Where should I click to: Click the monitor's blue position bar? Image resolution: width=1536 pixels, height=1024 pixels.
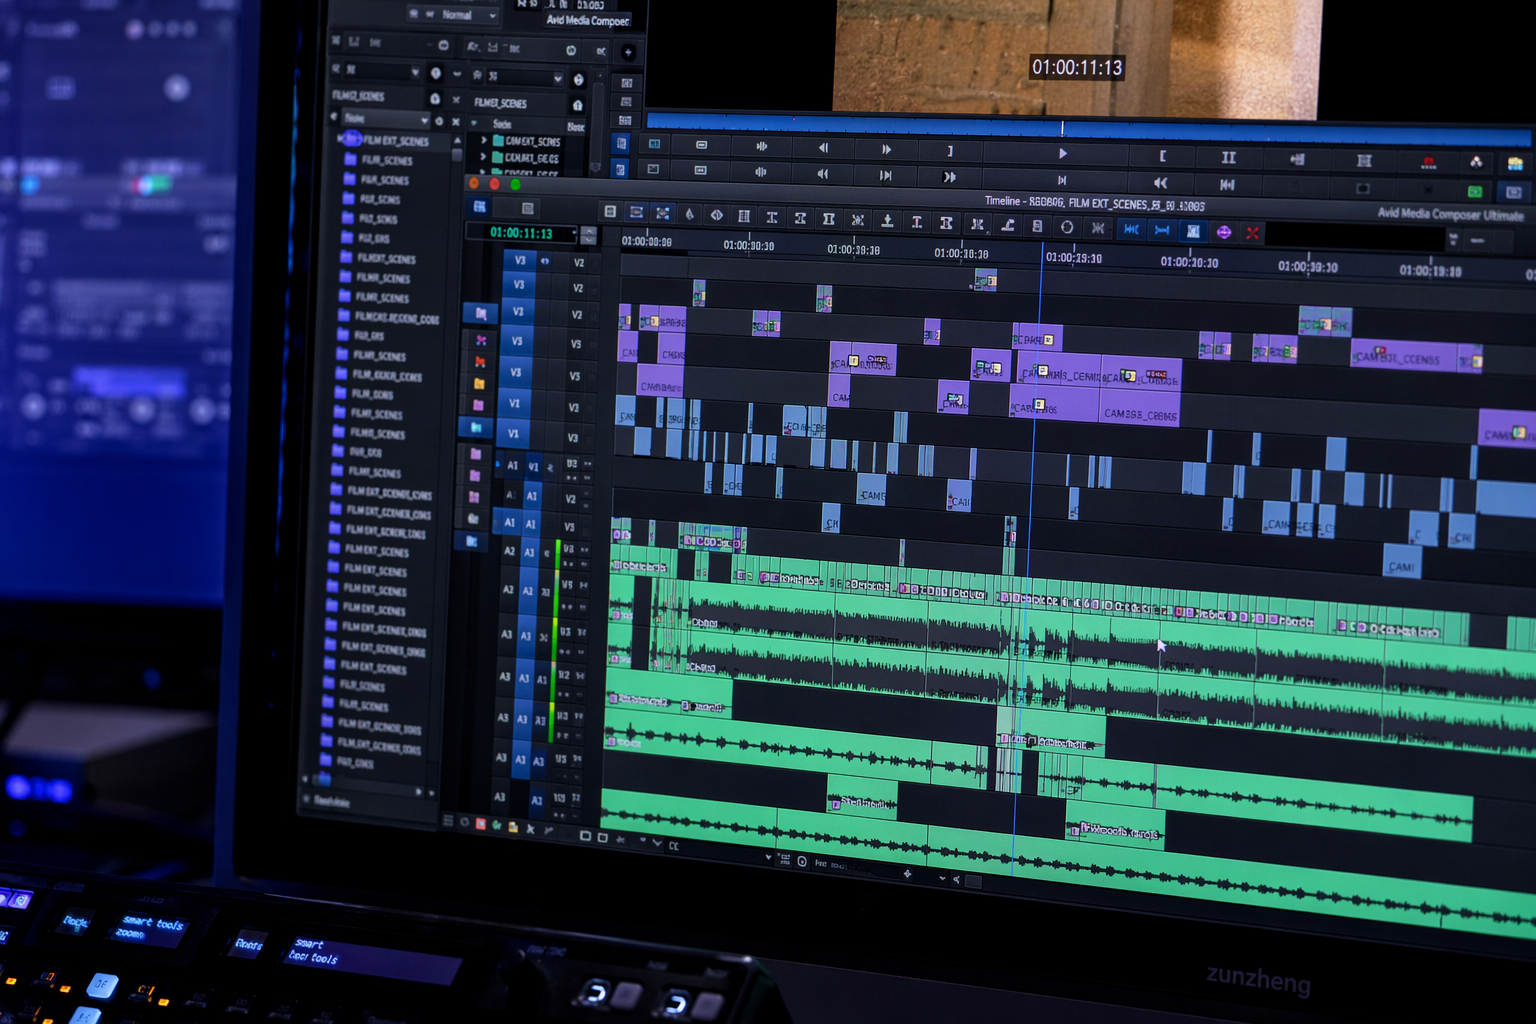pyautogui.click(x=1090, y=127)
